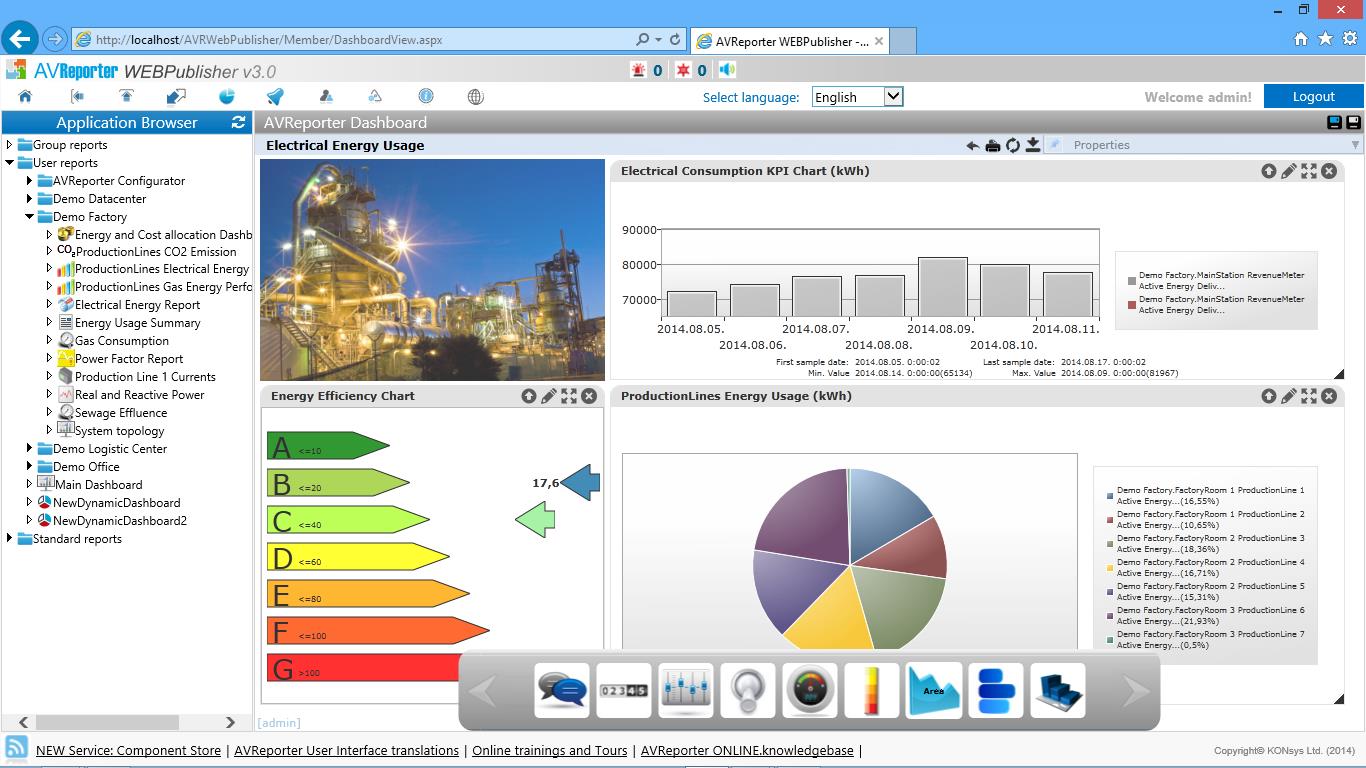Close the ProductionLines Energy Usage widget
This screenshot has height=768, width=1366.
(1329, 396)
